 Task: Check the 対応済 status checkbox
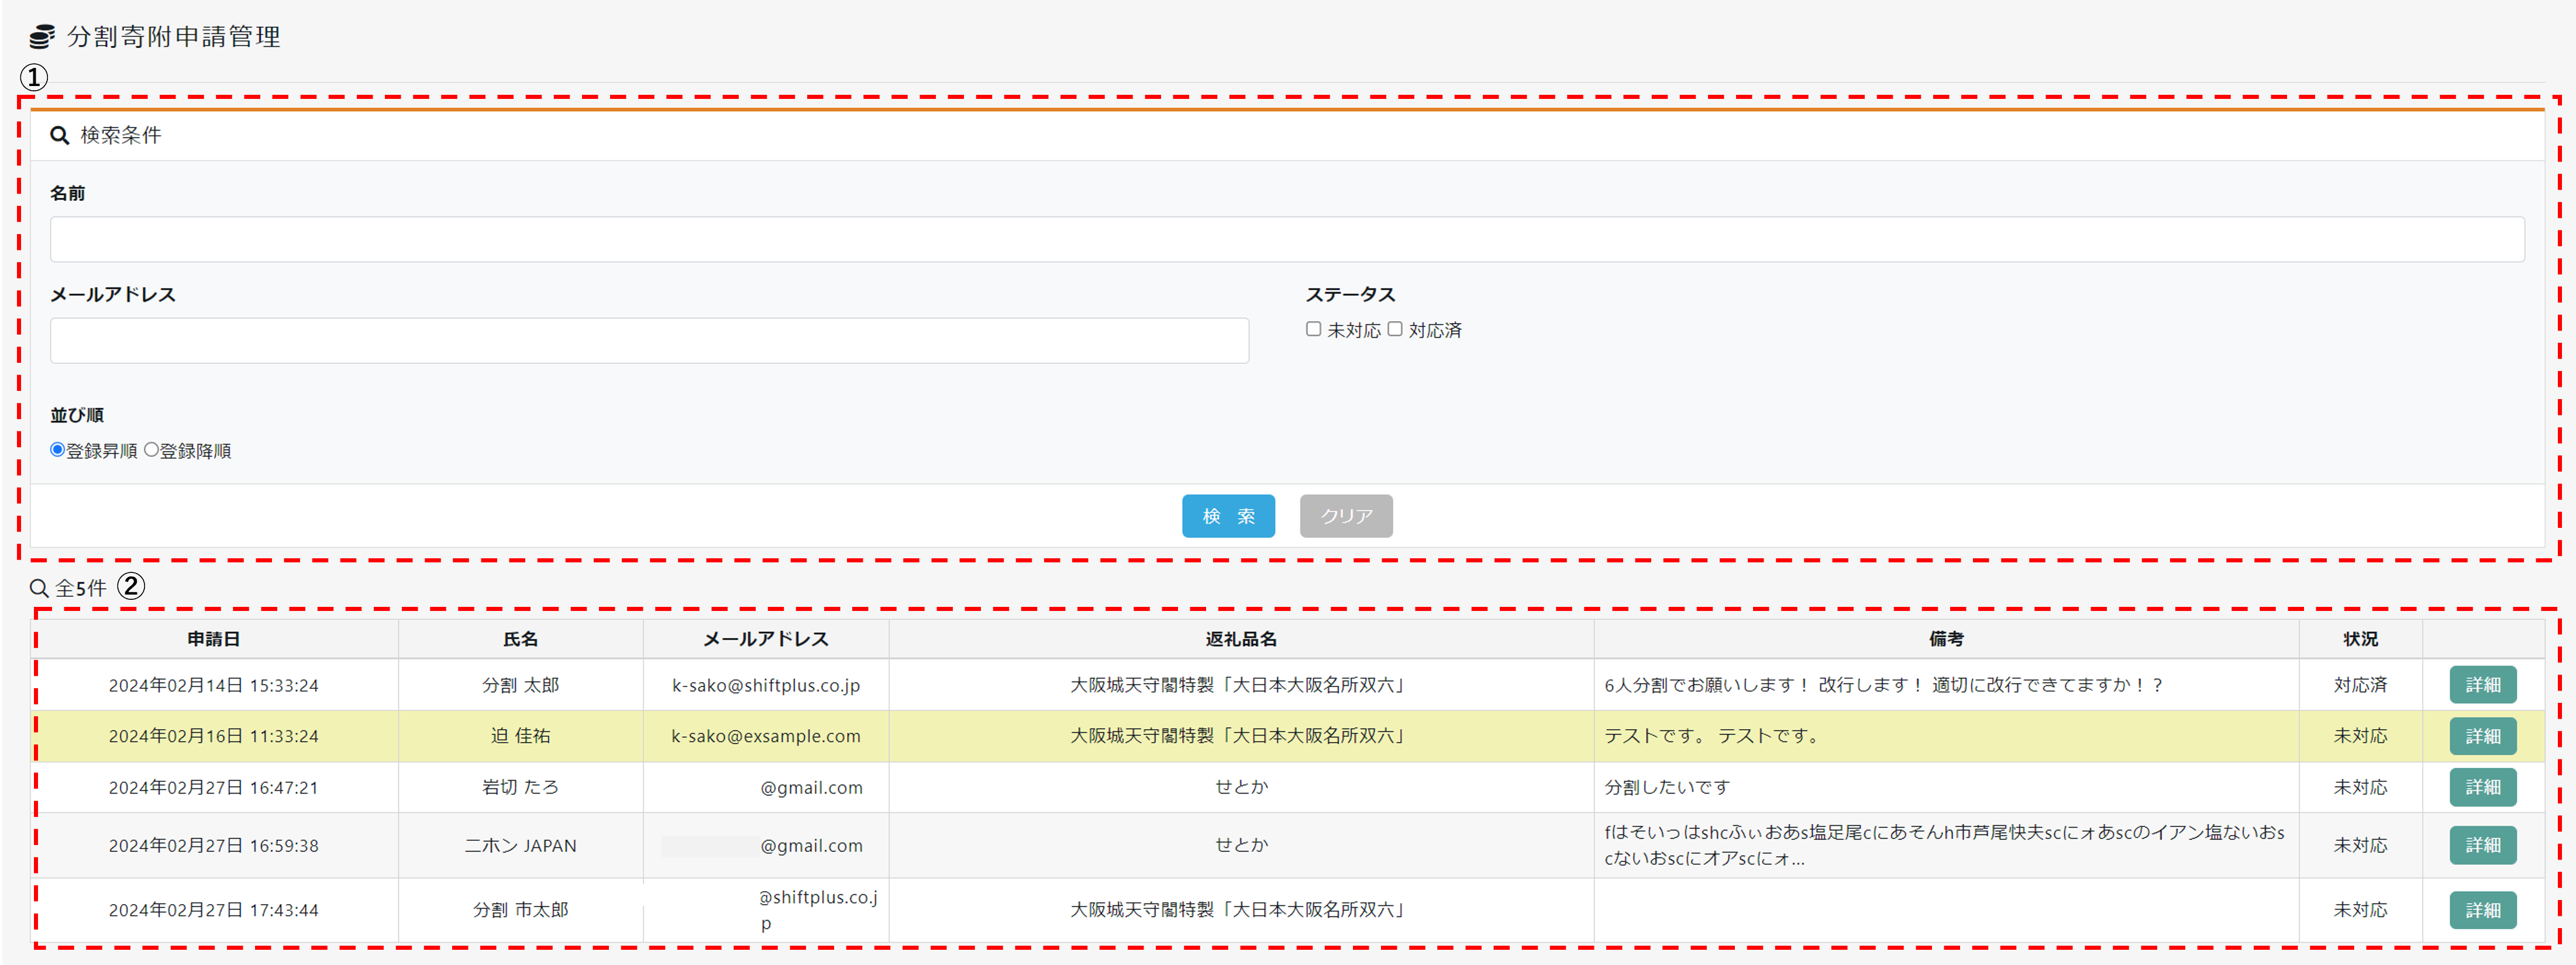tap(1394, 329)
